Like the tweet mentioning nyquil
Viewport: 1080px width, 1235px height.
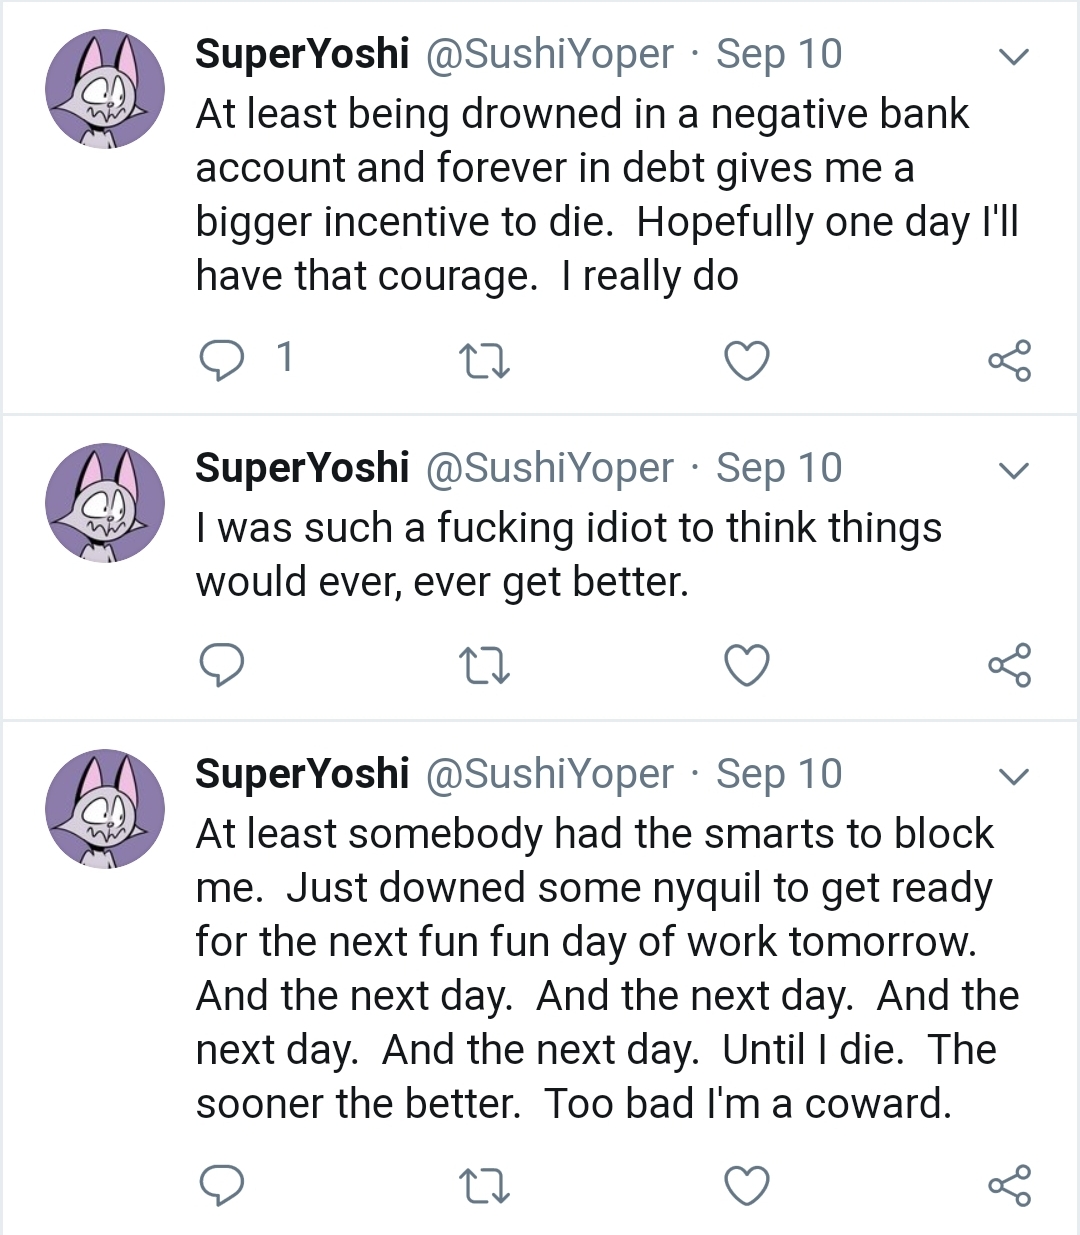tap(747, 1186)
